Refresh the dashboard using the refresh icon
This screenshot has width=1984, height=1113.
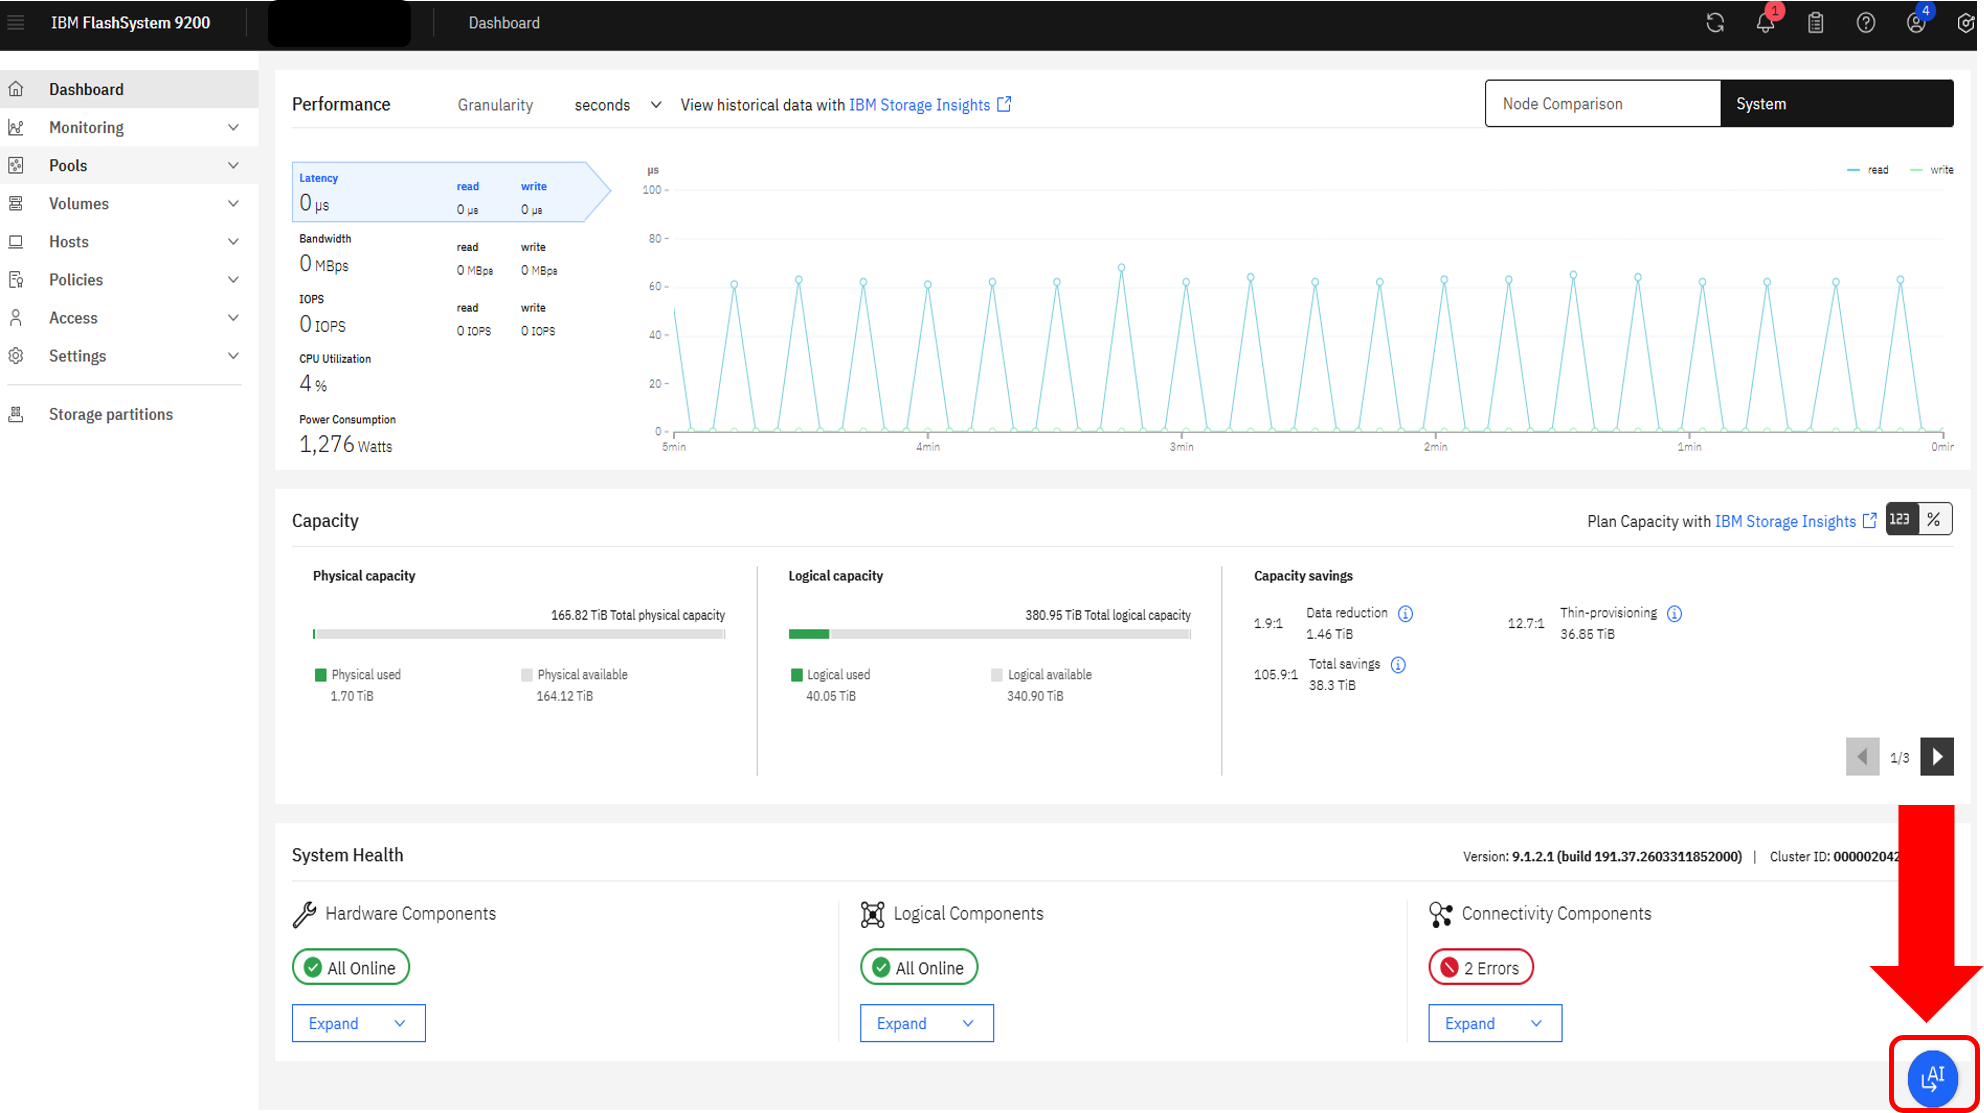pyautogui.click(x=1715, y=23)
